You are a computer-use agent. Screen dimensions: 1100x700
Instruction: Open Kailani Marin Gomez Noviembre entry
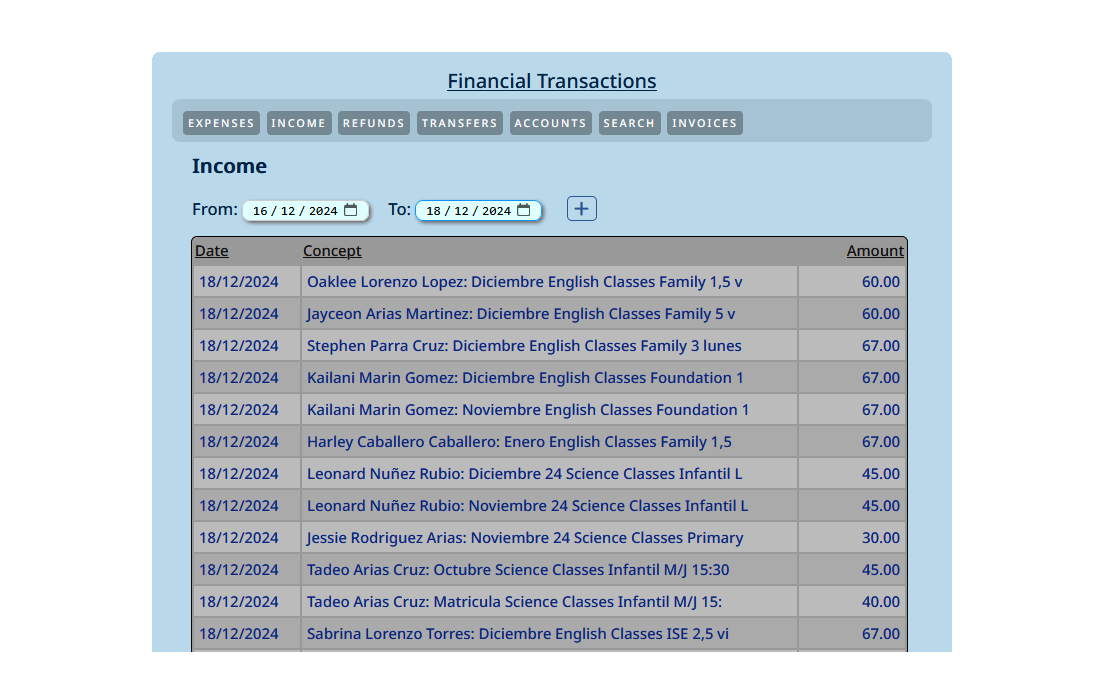(x=528, y=410)
